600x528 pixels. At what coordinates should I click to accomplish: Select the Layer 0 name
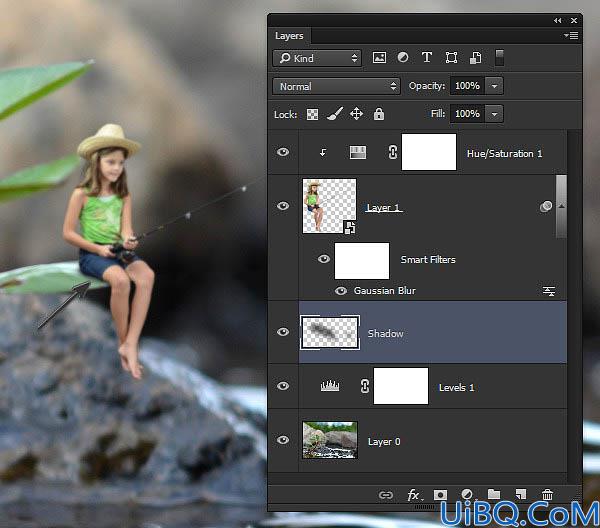pyautogui.click(x=384, y=442)
